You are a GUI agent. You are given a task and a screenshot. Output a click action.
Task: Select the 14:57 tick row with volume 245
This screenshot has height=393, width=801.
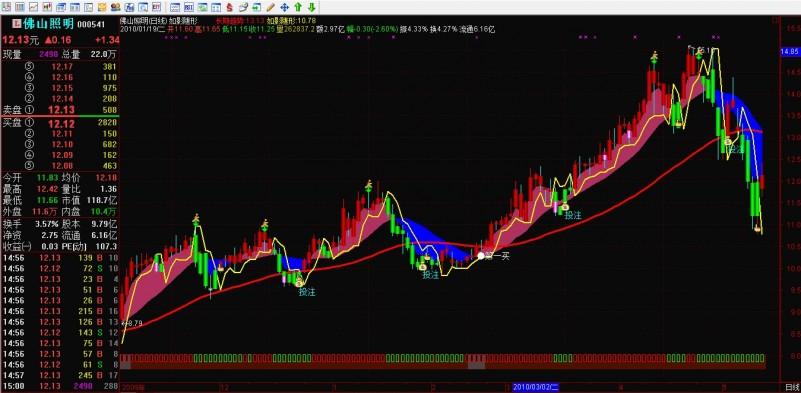(x=60, y=376)
